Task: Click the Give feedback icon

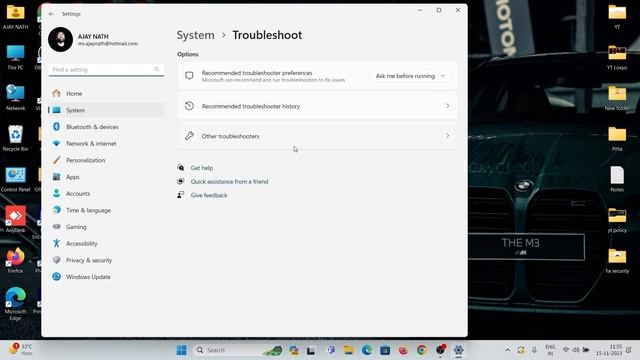Action: coord(181,195)
